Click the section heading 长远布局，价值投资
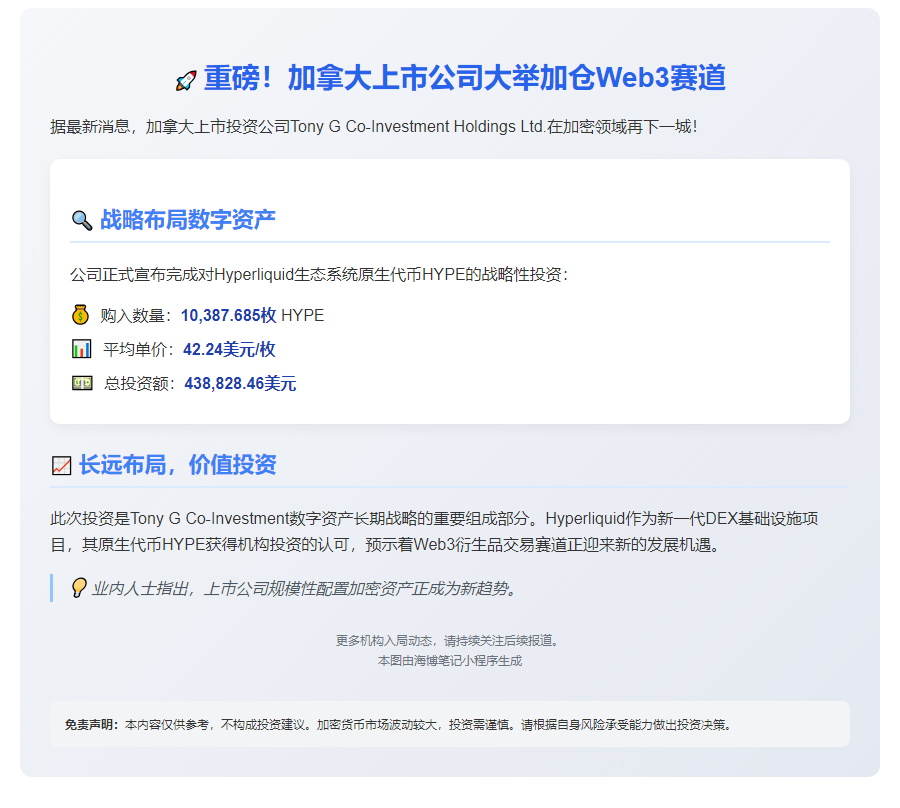Screen dimensions: 900x808 (177, 465)
